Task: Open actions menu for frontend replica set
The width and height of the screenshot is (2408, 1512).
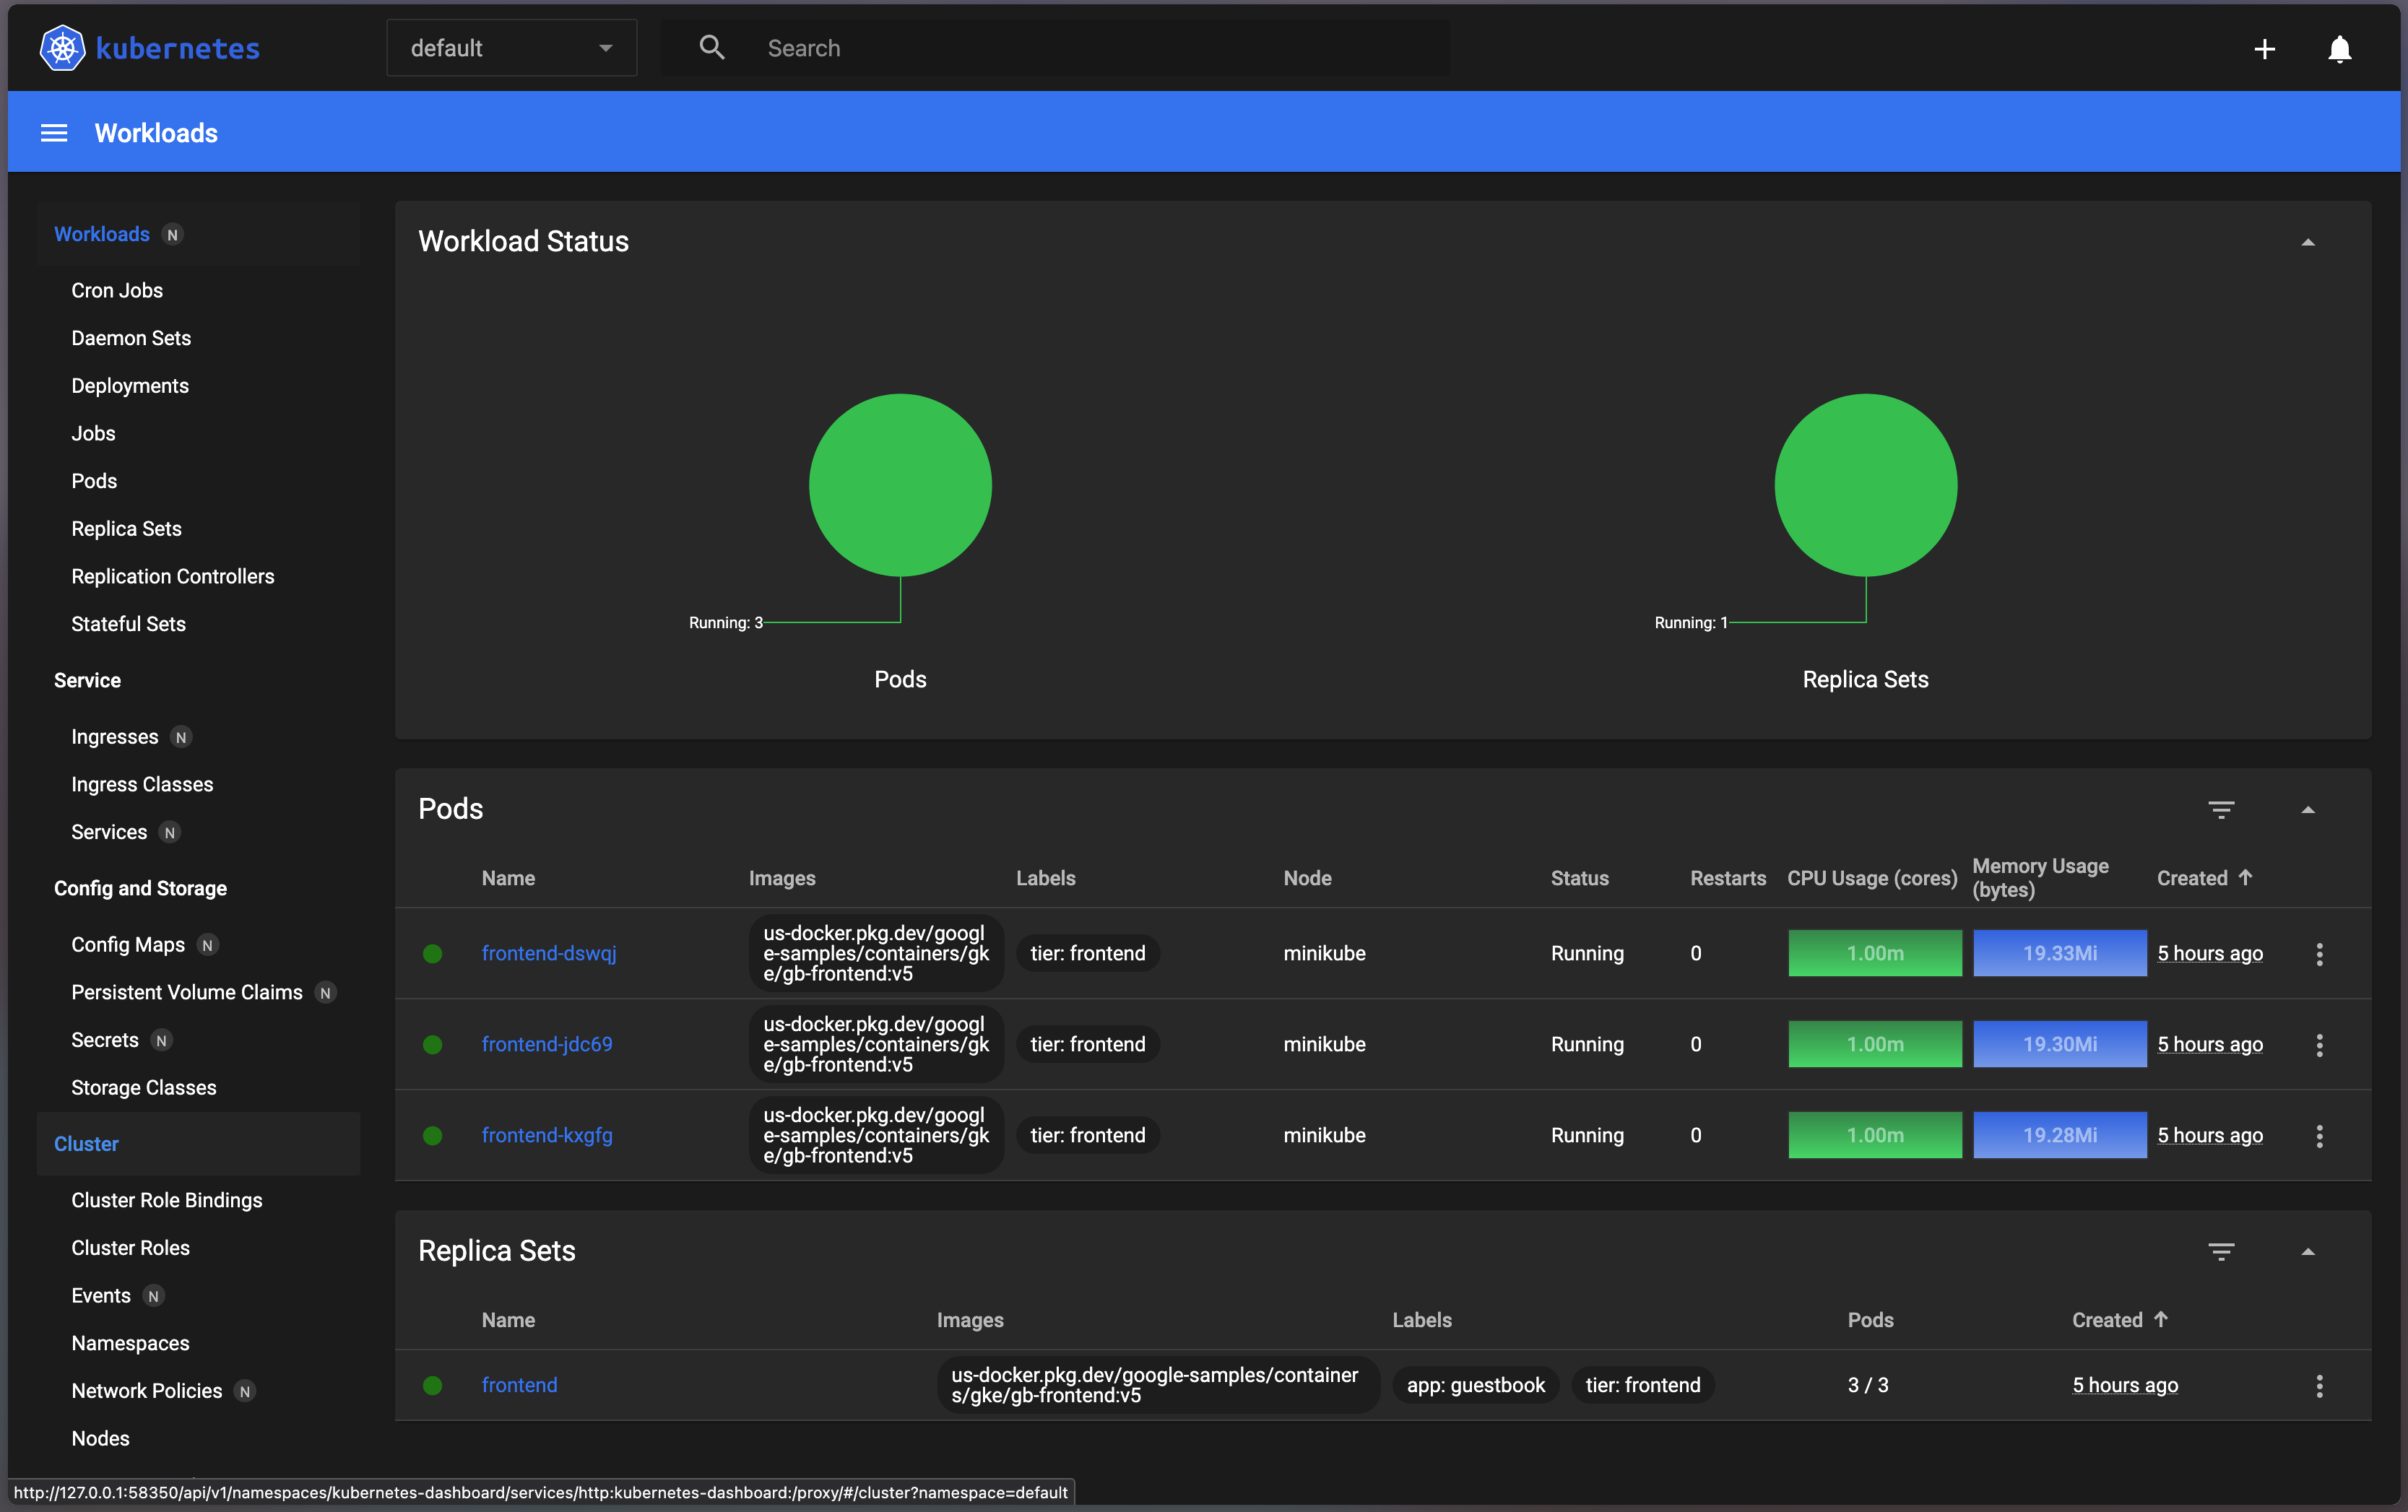Action: [2320, 1386]
